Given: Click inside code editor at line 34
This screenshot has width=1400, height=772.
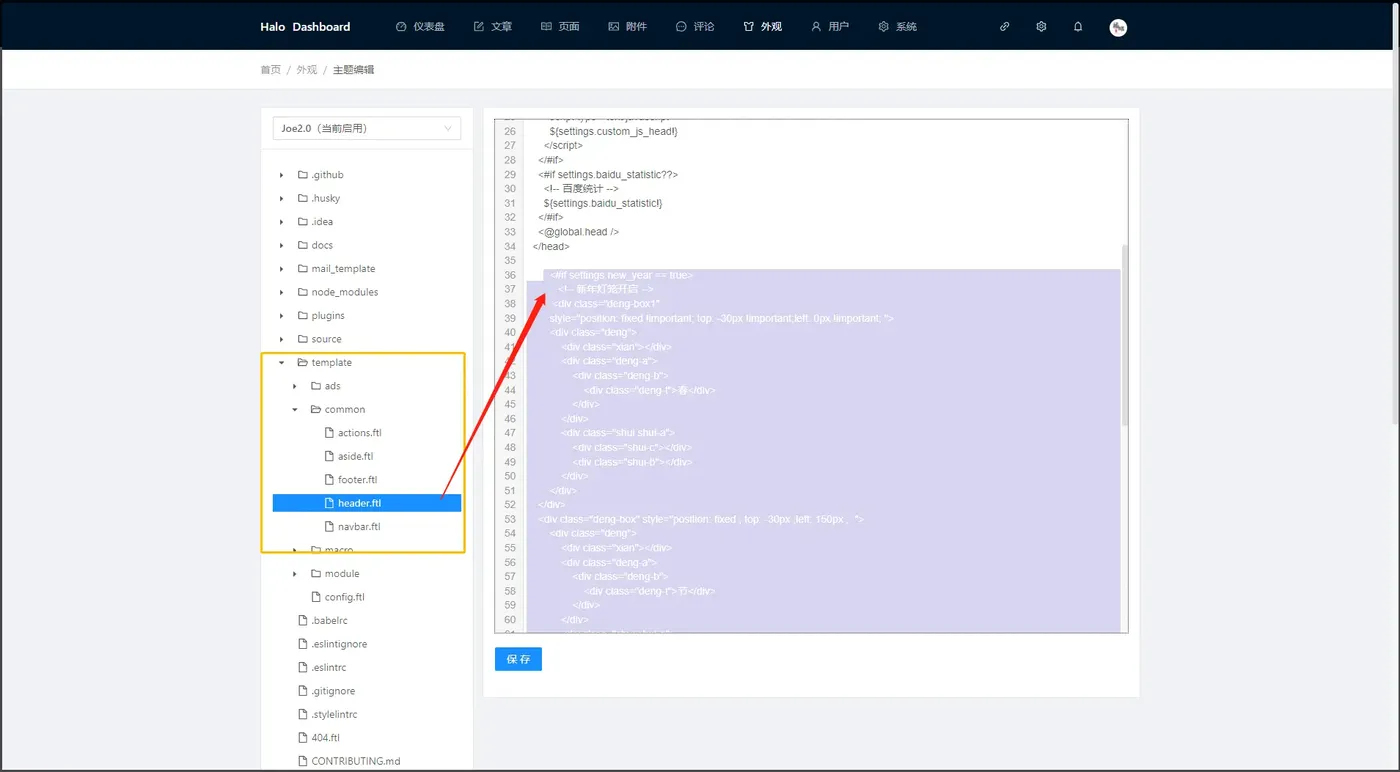Looking at the screenshot, I should click(552, 246).
